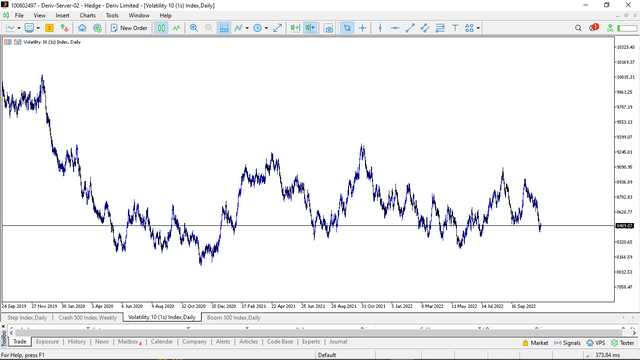
Task: Open the Calendar toolbox tab
Action: point(162,342)
